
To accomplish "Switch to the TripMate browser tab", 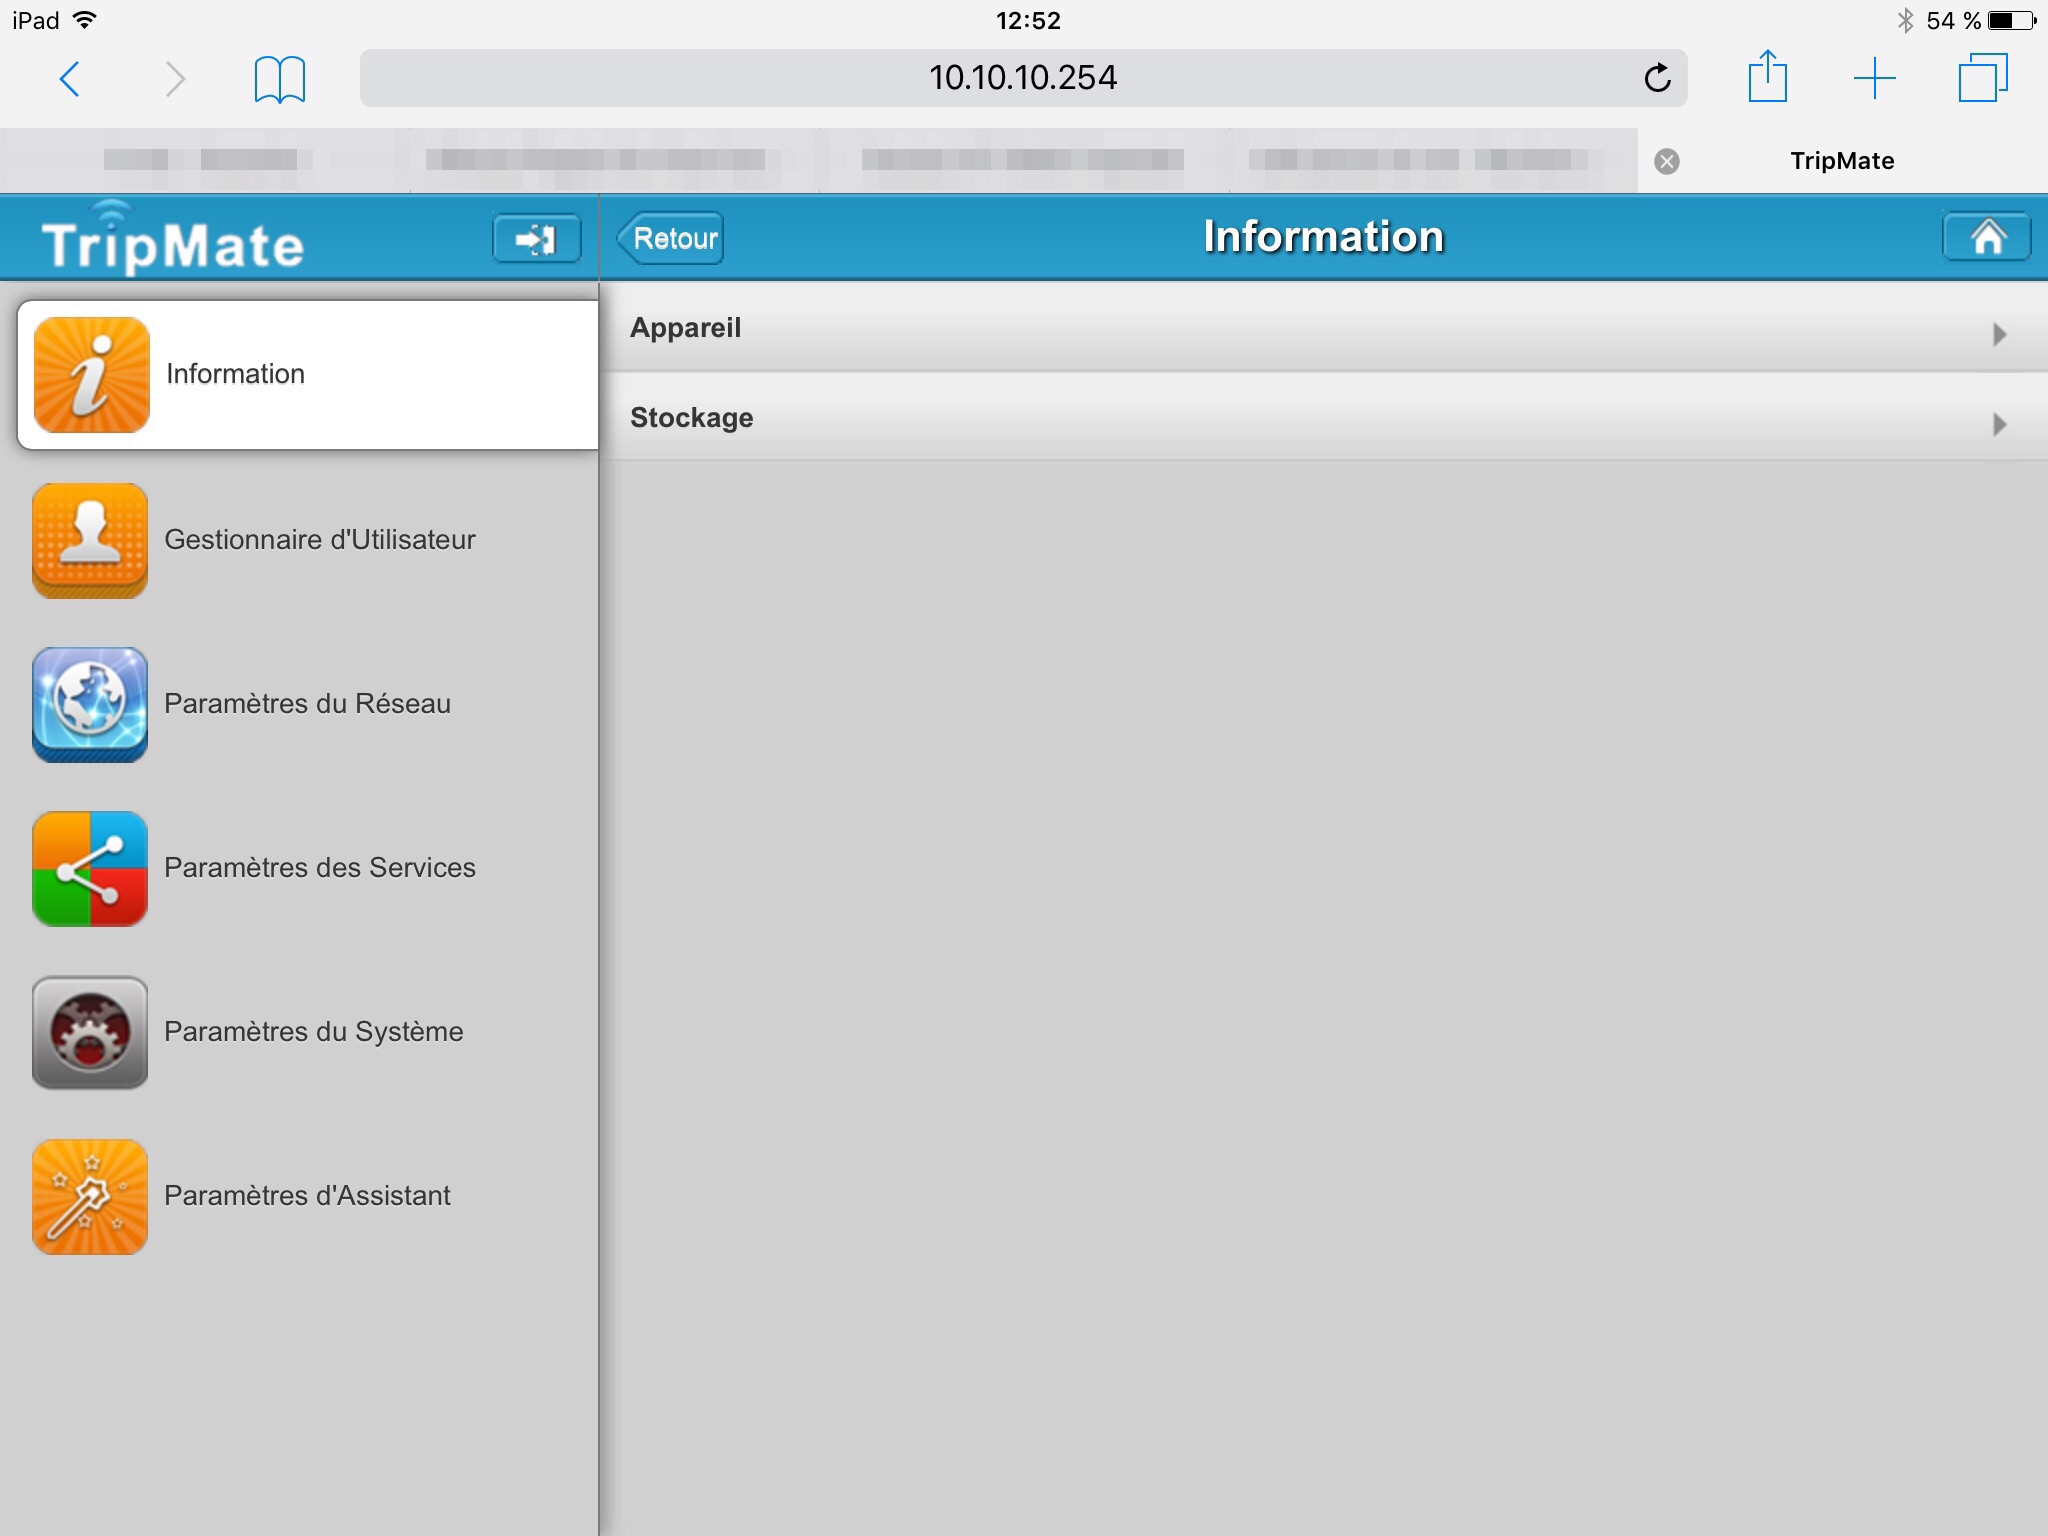I will coord(1841,161).
